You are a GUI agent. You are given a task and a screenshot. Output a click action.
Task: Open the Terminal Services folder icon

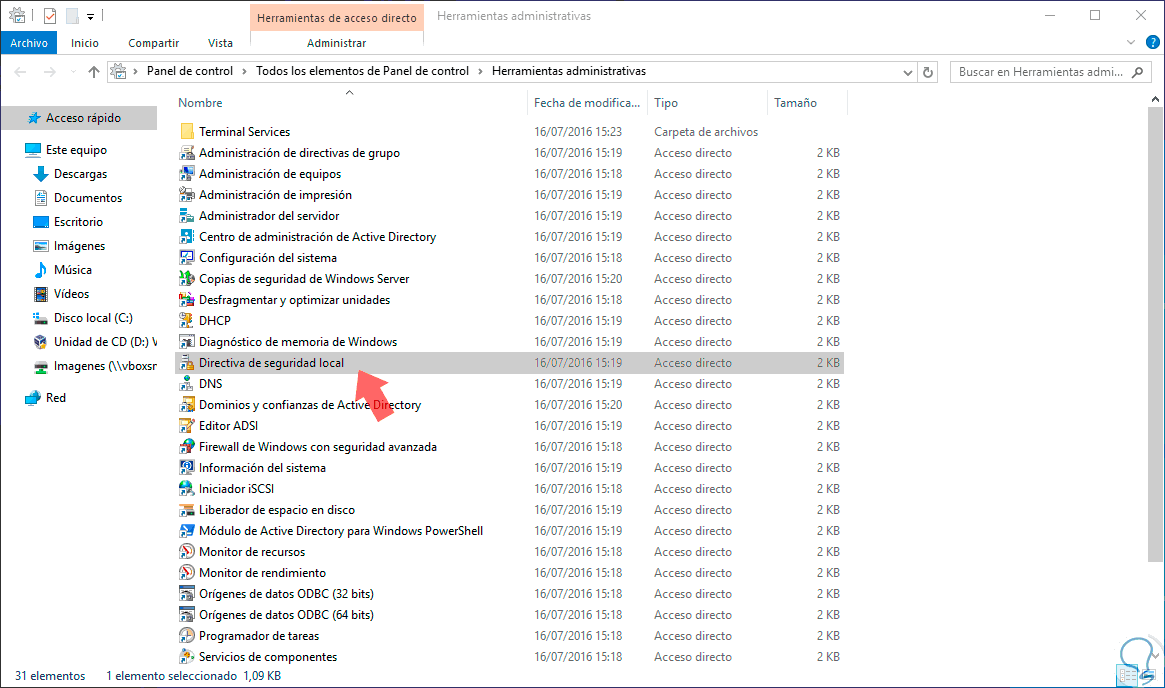point(186,132)
